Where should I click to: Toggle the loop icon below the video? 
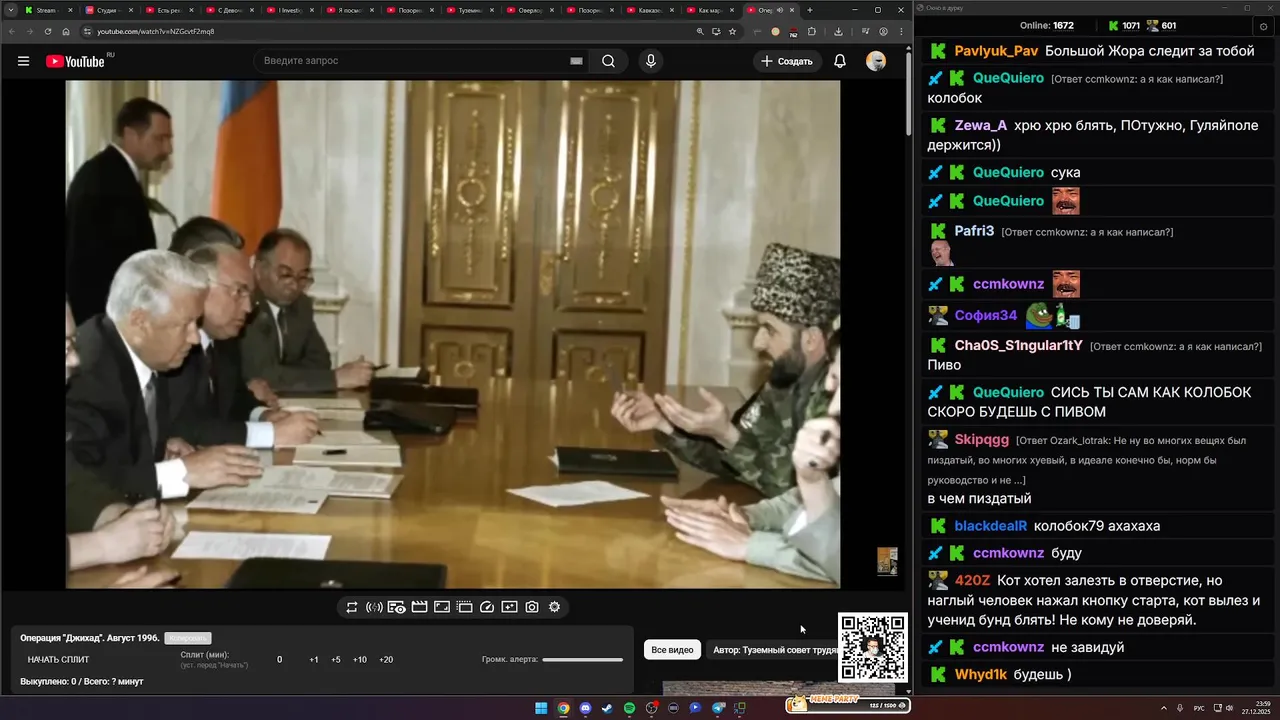pos(352,607)
